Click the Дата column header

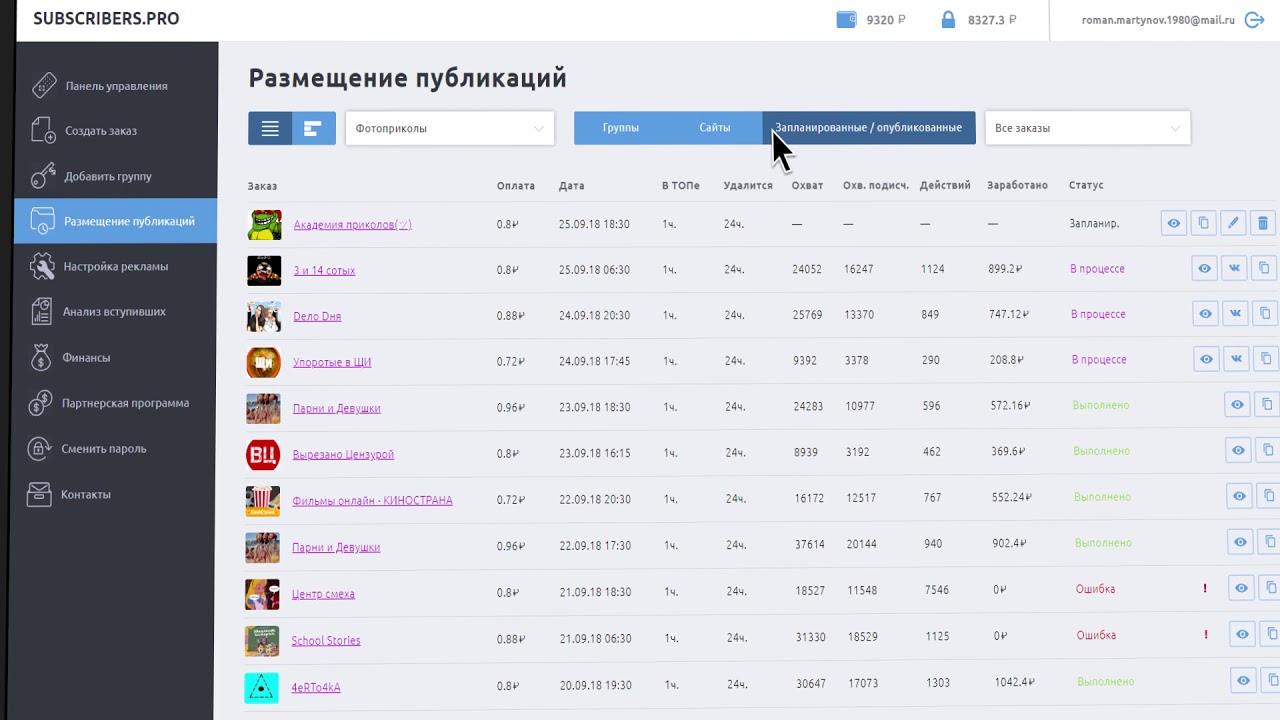[x=571, y=186]
